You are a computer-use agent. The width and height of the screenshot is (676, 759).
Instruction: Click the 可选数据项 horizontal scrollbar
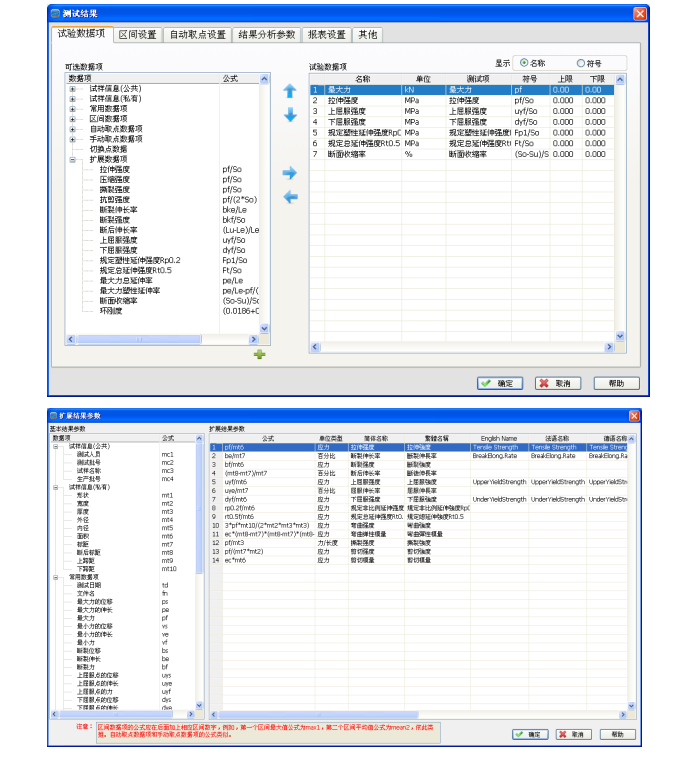(x=140, y=340)
